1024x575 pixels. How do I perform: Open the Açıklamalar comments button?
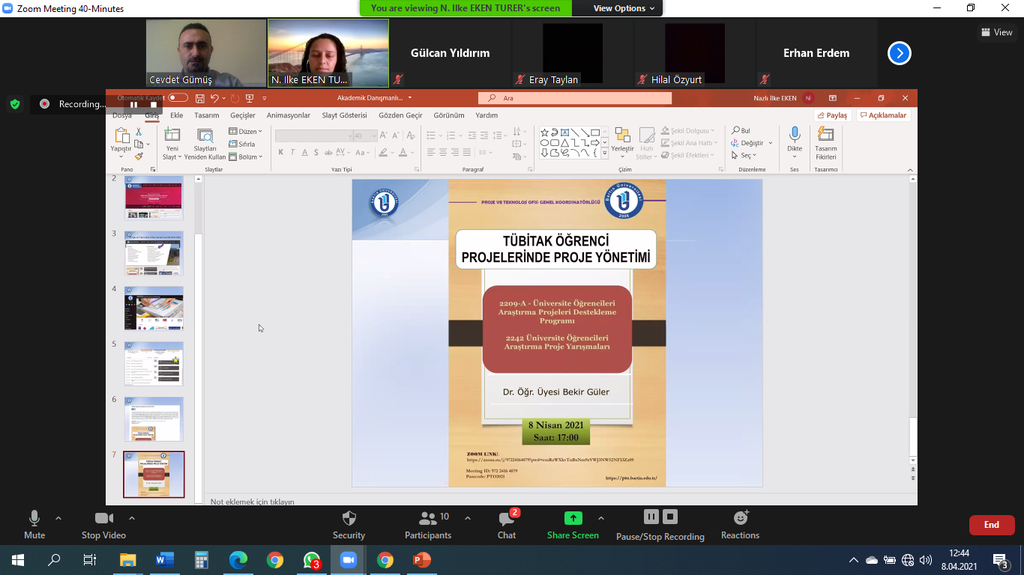coord(883,115)
